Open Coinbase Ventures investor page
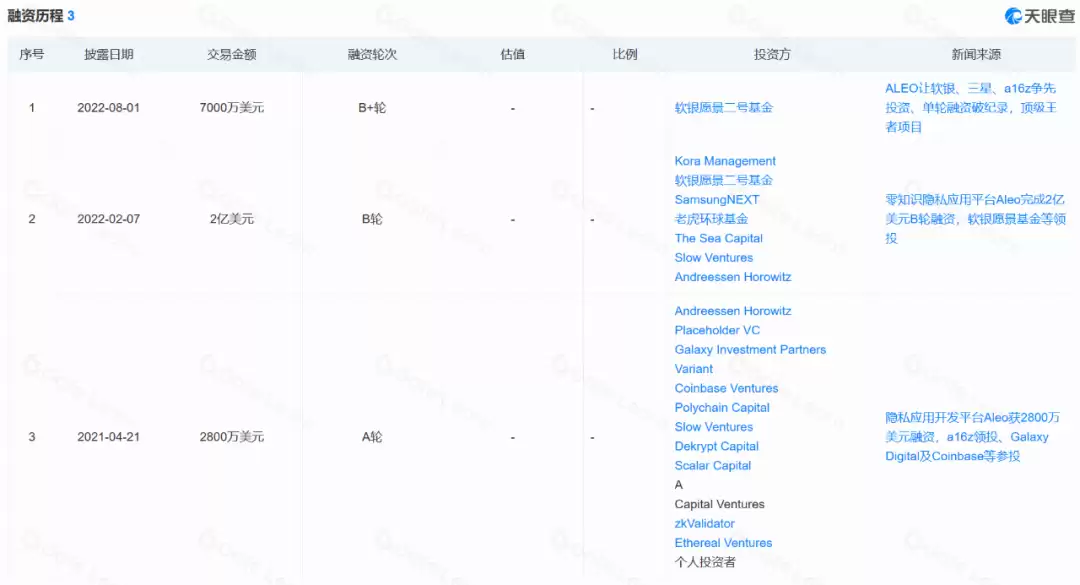Image resolution: width=1080 pixels, height=585 pixels. [x=727, y=388]
